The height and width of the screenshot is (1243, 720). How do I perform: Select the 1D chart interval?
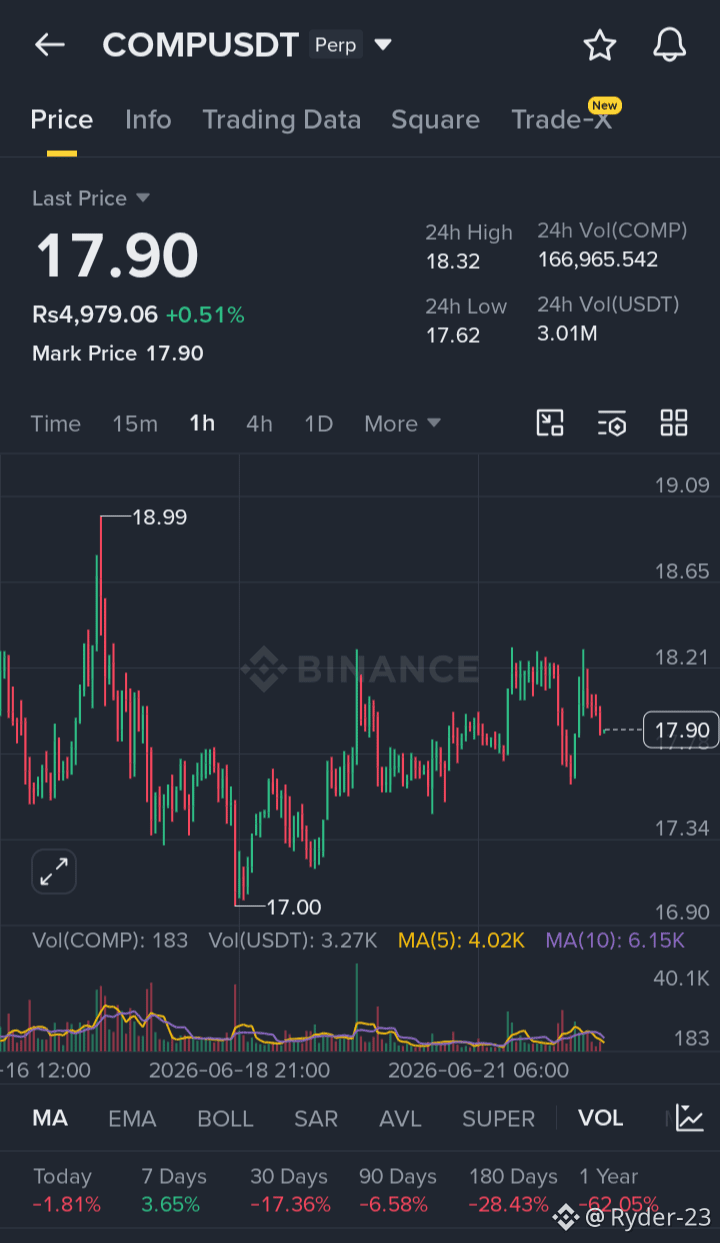[x=318, y=424]
